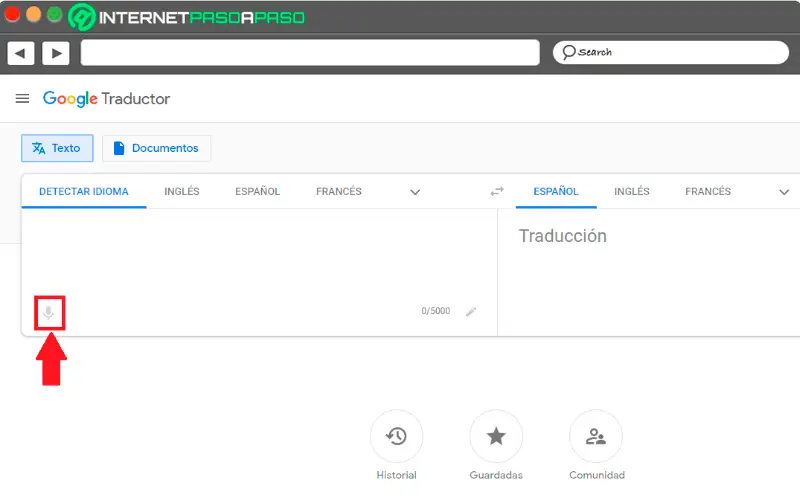Choose FRANCÉS as source language

coord(339,191)
